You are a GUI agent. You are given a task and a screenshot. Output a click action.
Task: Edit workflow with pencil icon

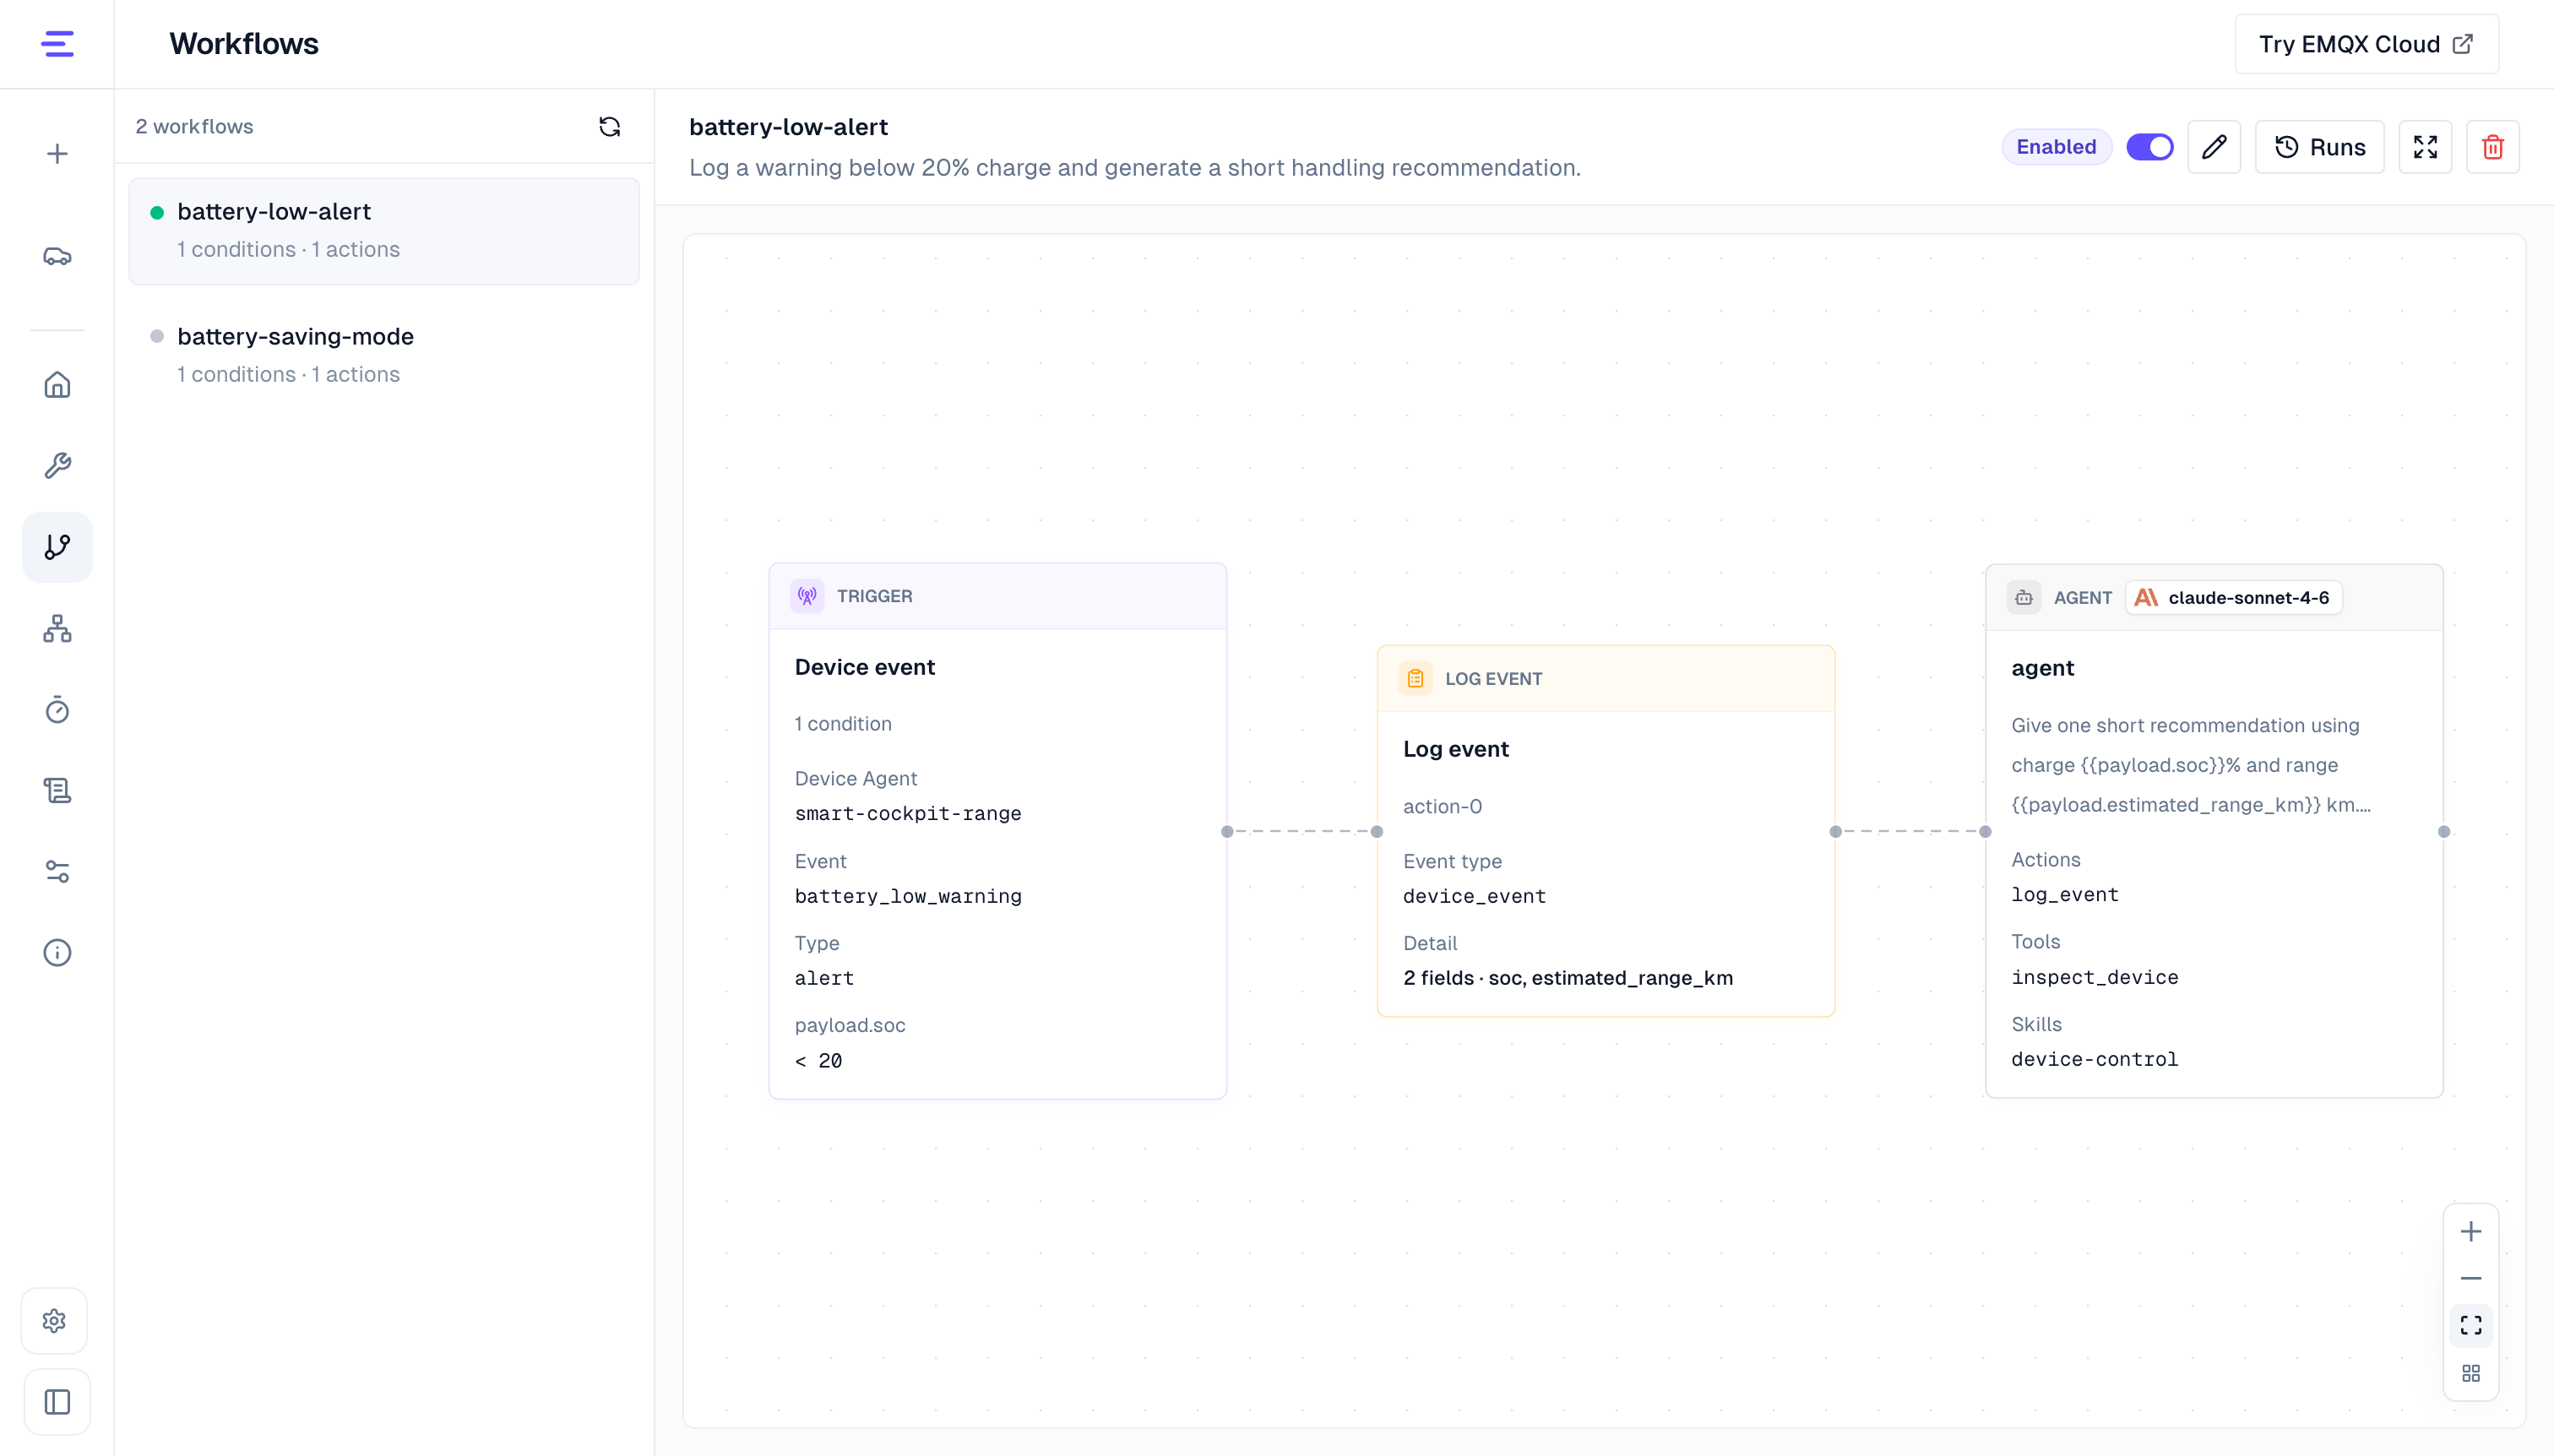pyautogui.click(x=2214, y=147)
